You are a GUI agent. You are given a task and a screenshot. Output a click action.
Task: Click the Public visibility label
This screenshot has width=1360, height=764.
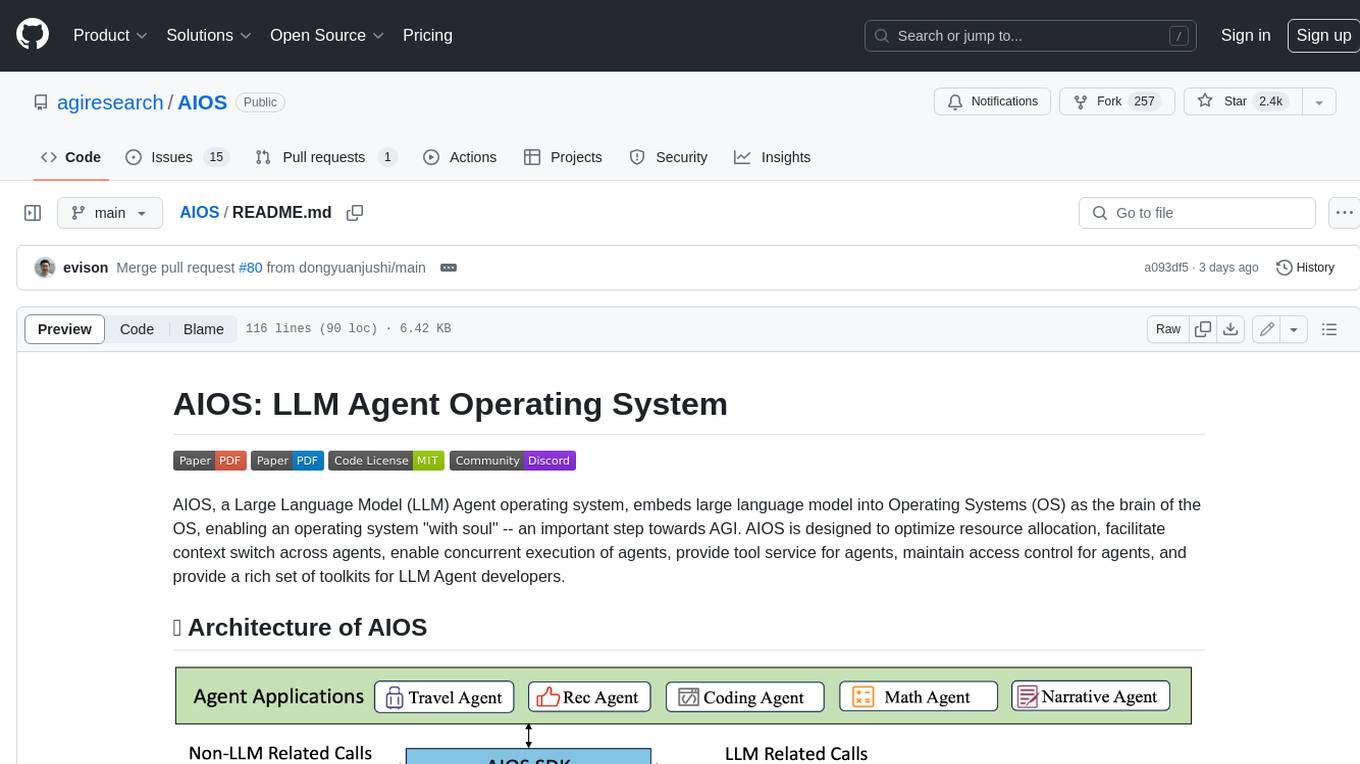[x=261, y=102]
